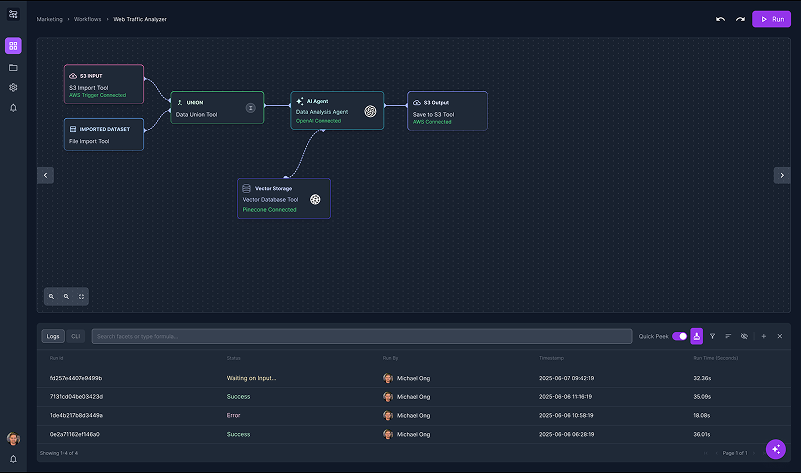Toggle the Quick Peek switch
The width and height of the screenshot is (801, 473).
click(680, 336)
